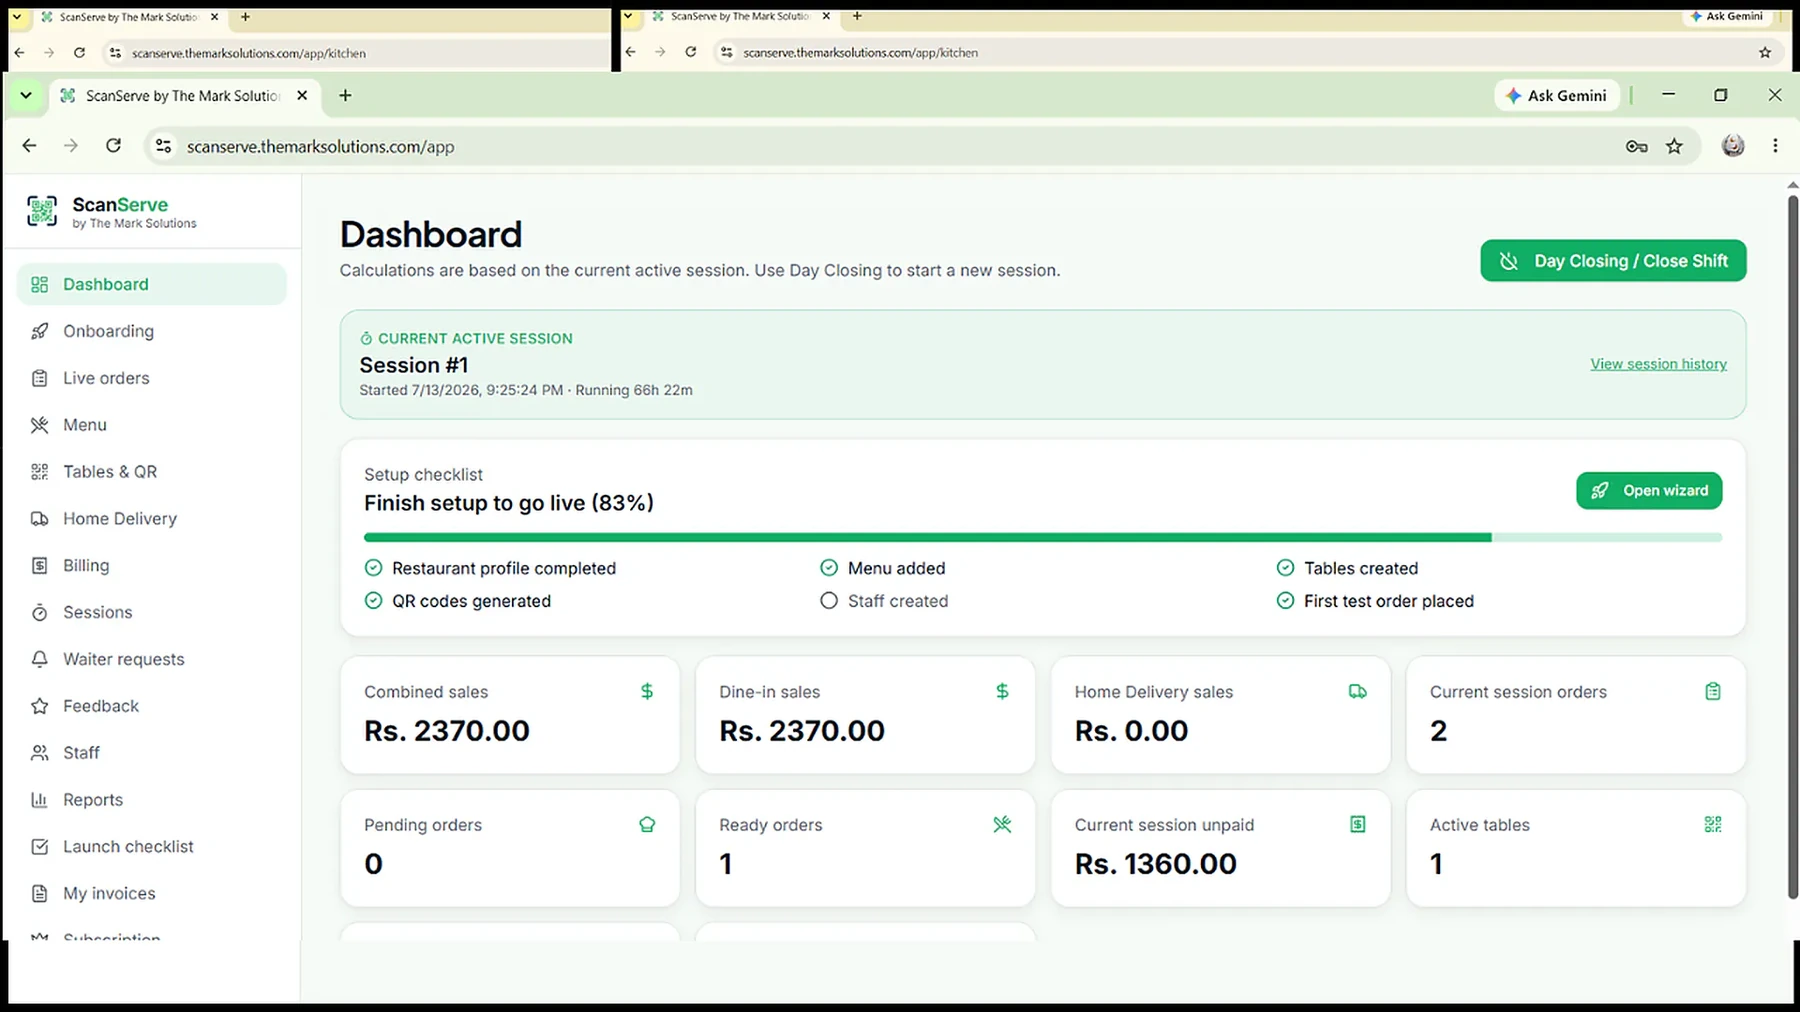Expand the tab search dropdown arrow

(x=26, y=96)
